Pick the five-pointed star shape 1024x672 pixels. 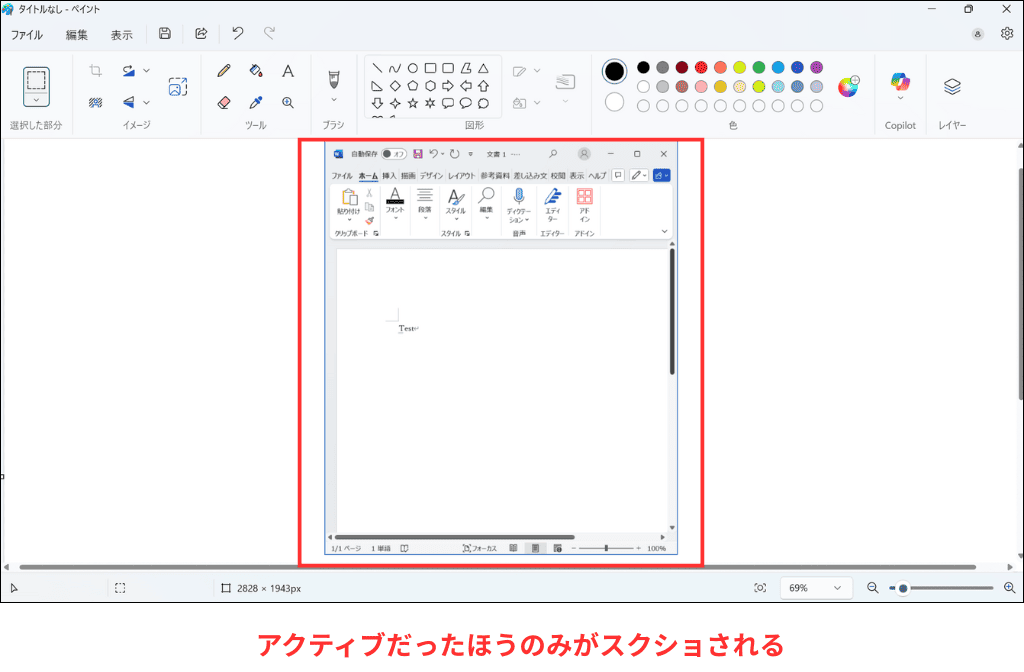(x=413, y=103)
